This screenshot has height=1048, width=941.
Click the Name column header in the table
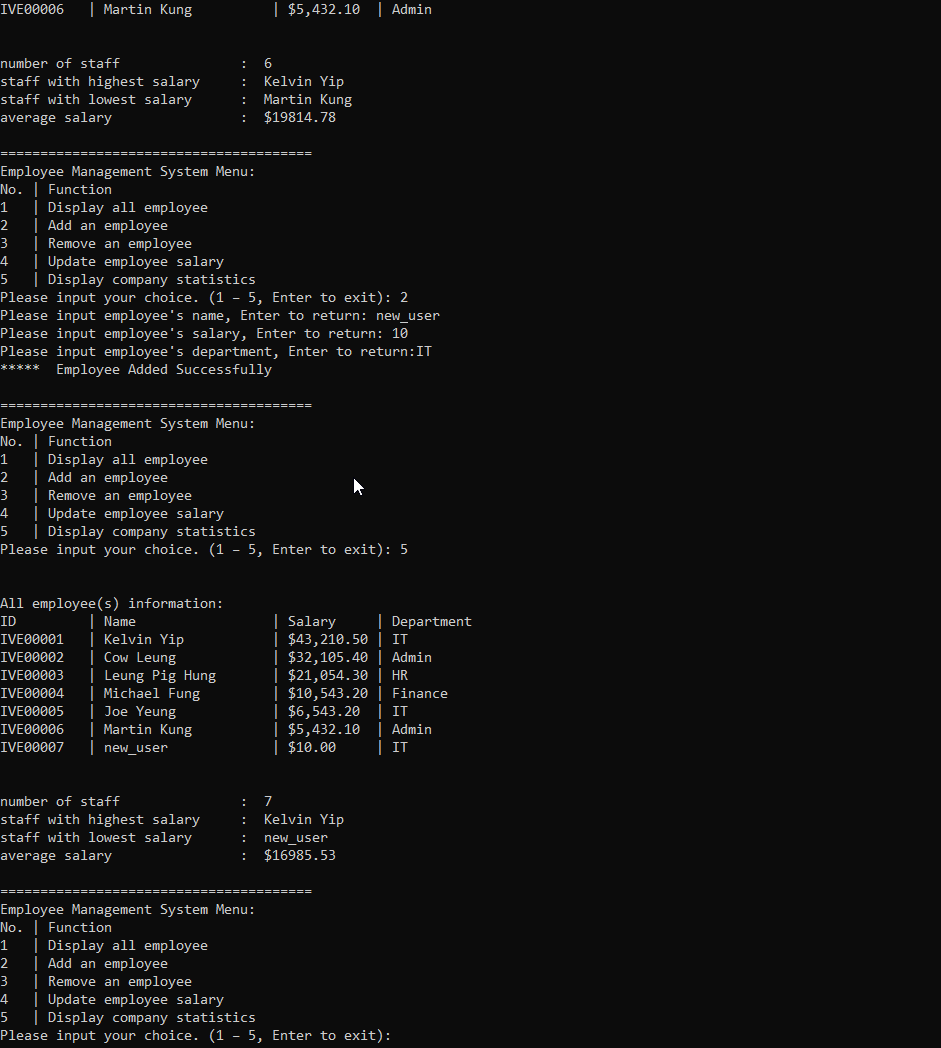[120, 622]
